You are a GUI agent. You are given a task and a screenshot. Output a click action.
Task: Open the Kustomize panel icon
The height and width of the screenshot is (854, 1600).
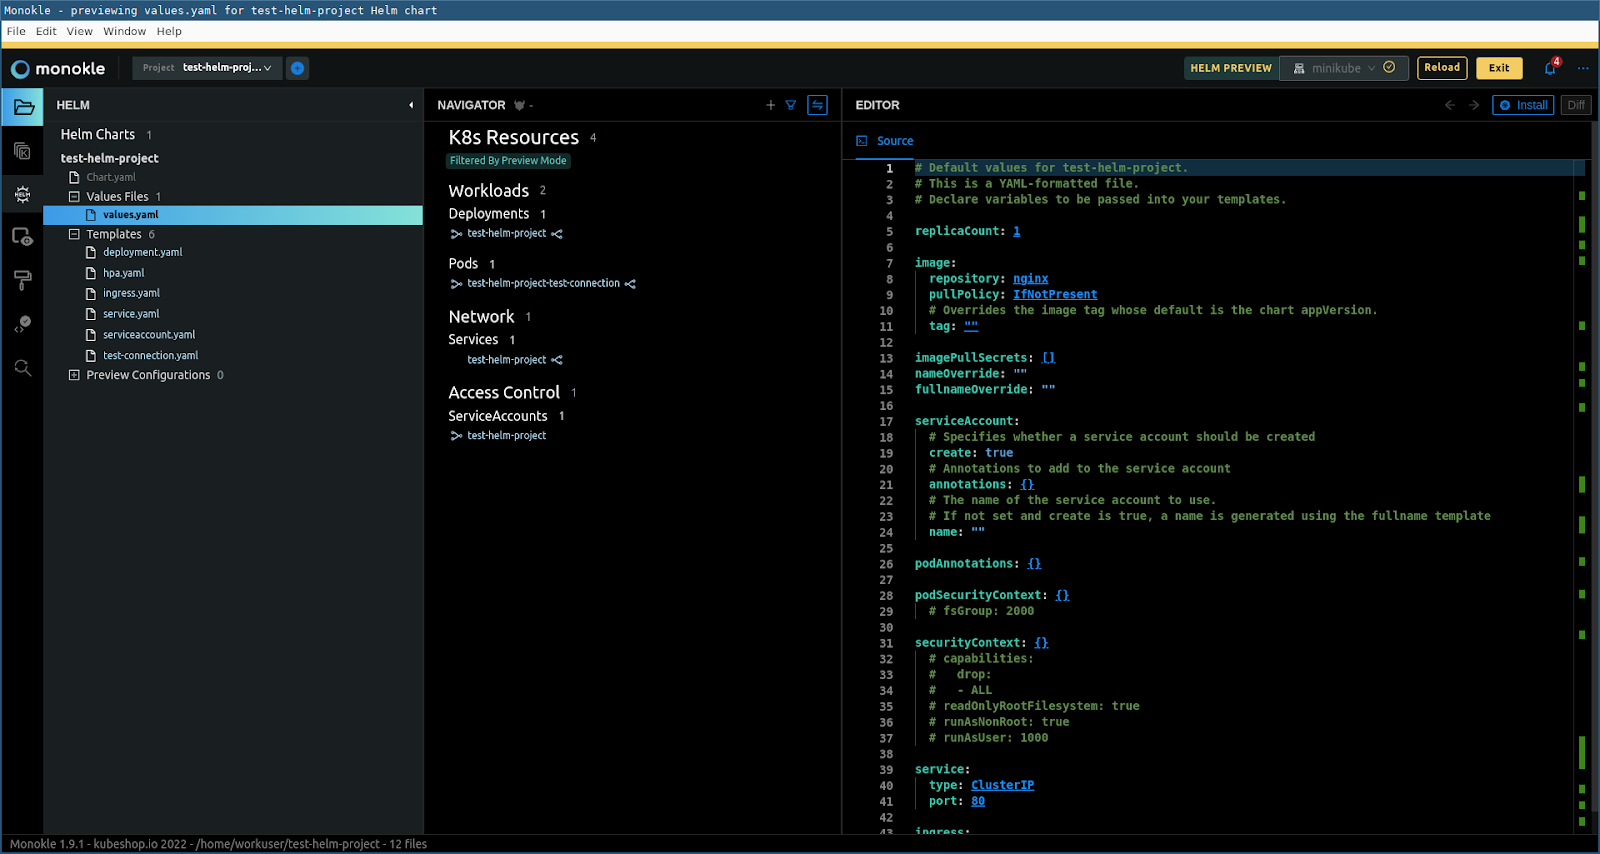click(x=22, y=151)
